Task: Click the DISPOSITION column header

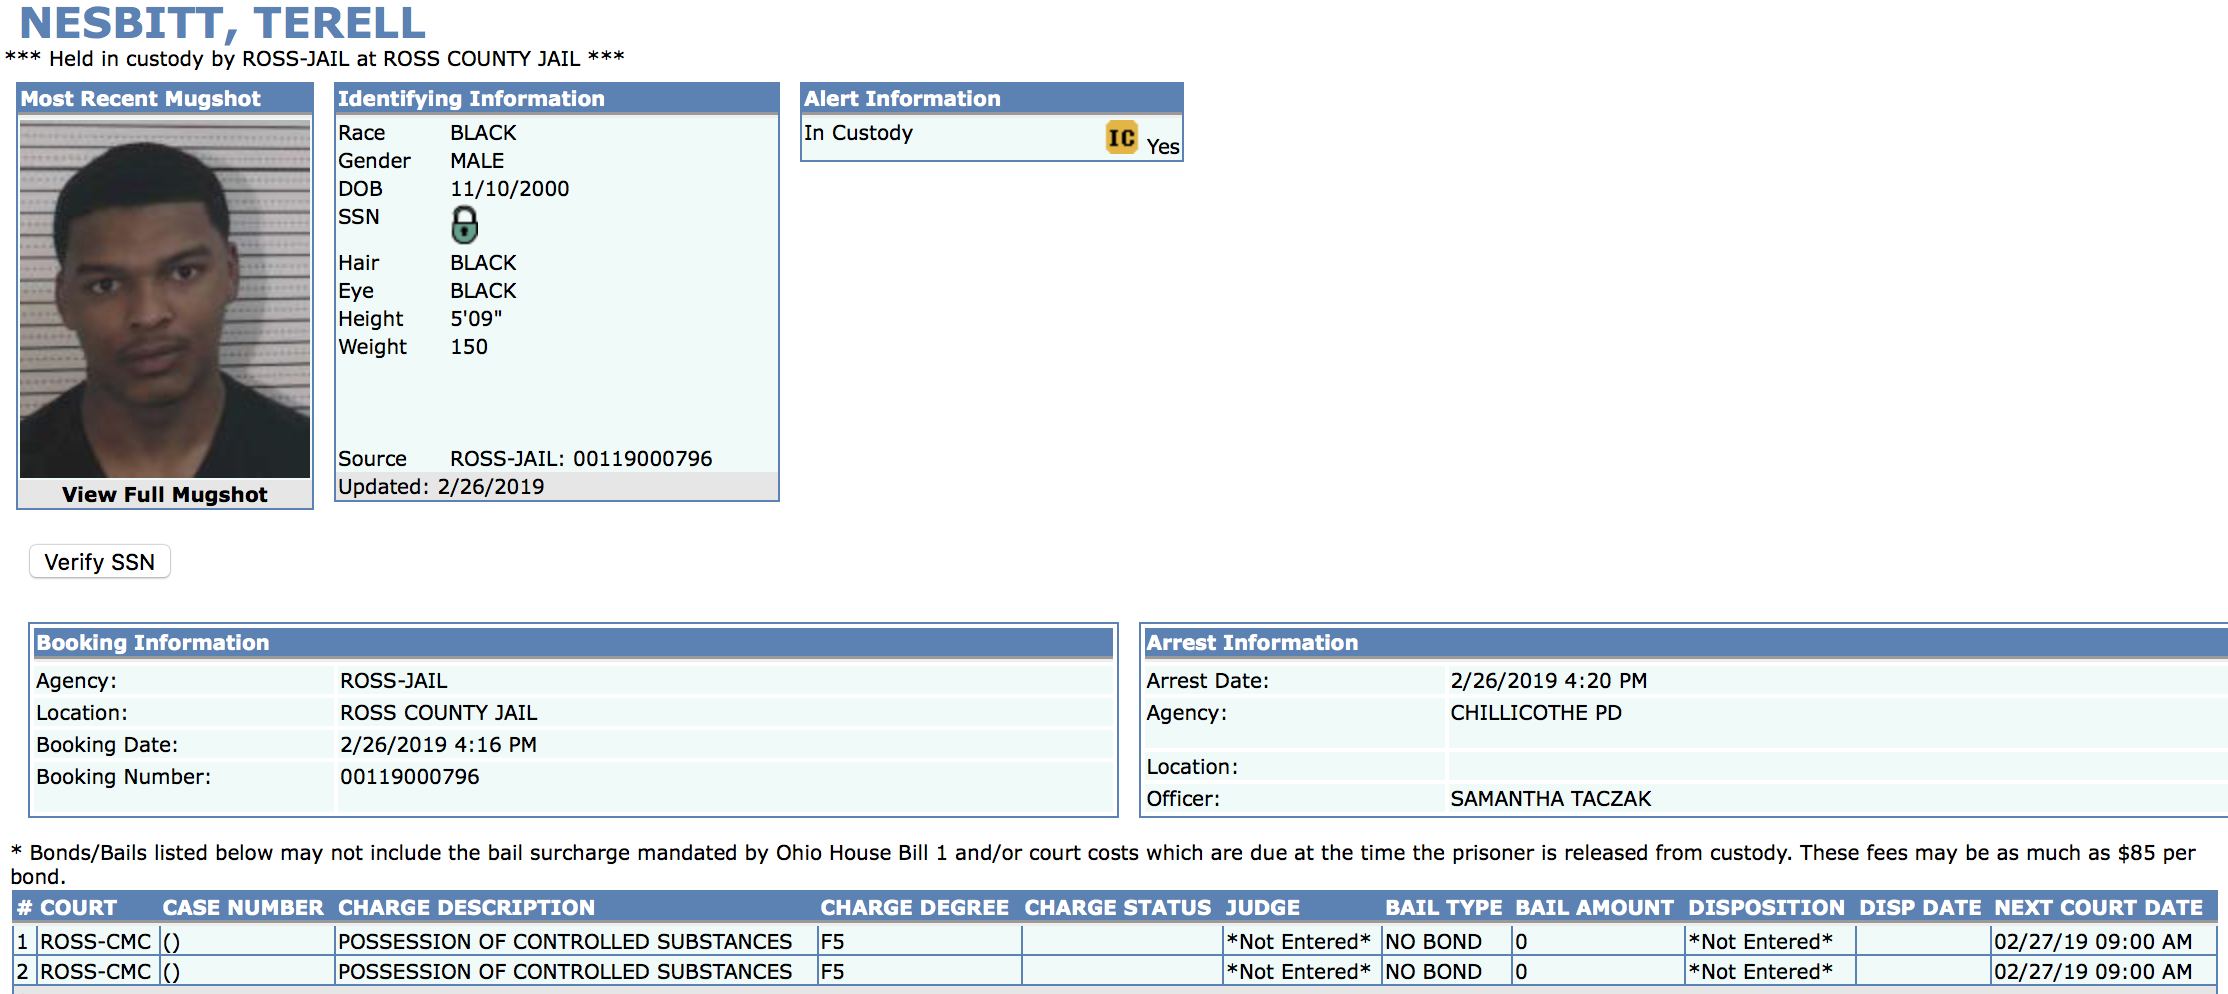Action: click(x=1766, y=908)
